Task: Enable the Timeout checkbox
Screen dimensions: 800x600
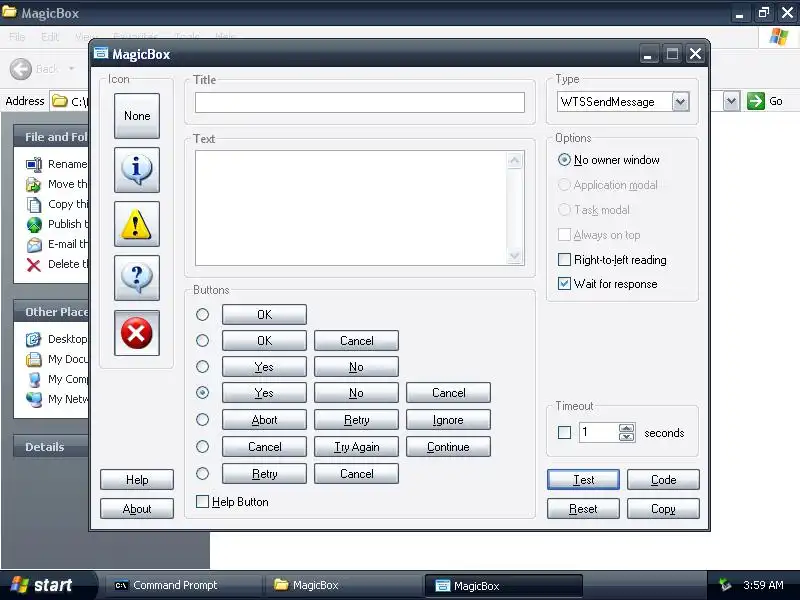Action: [564, 433]
